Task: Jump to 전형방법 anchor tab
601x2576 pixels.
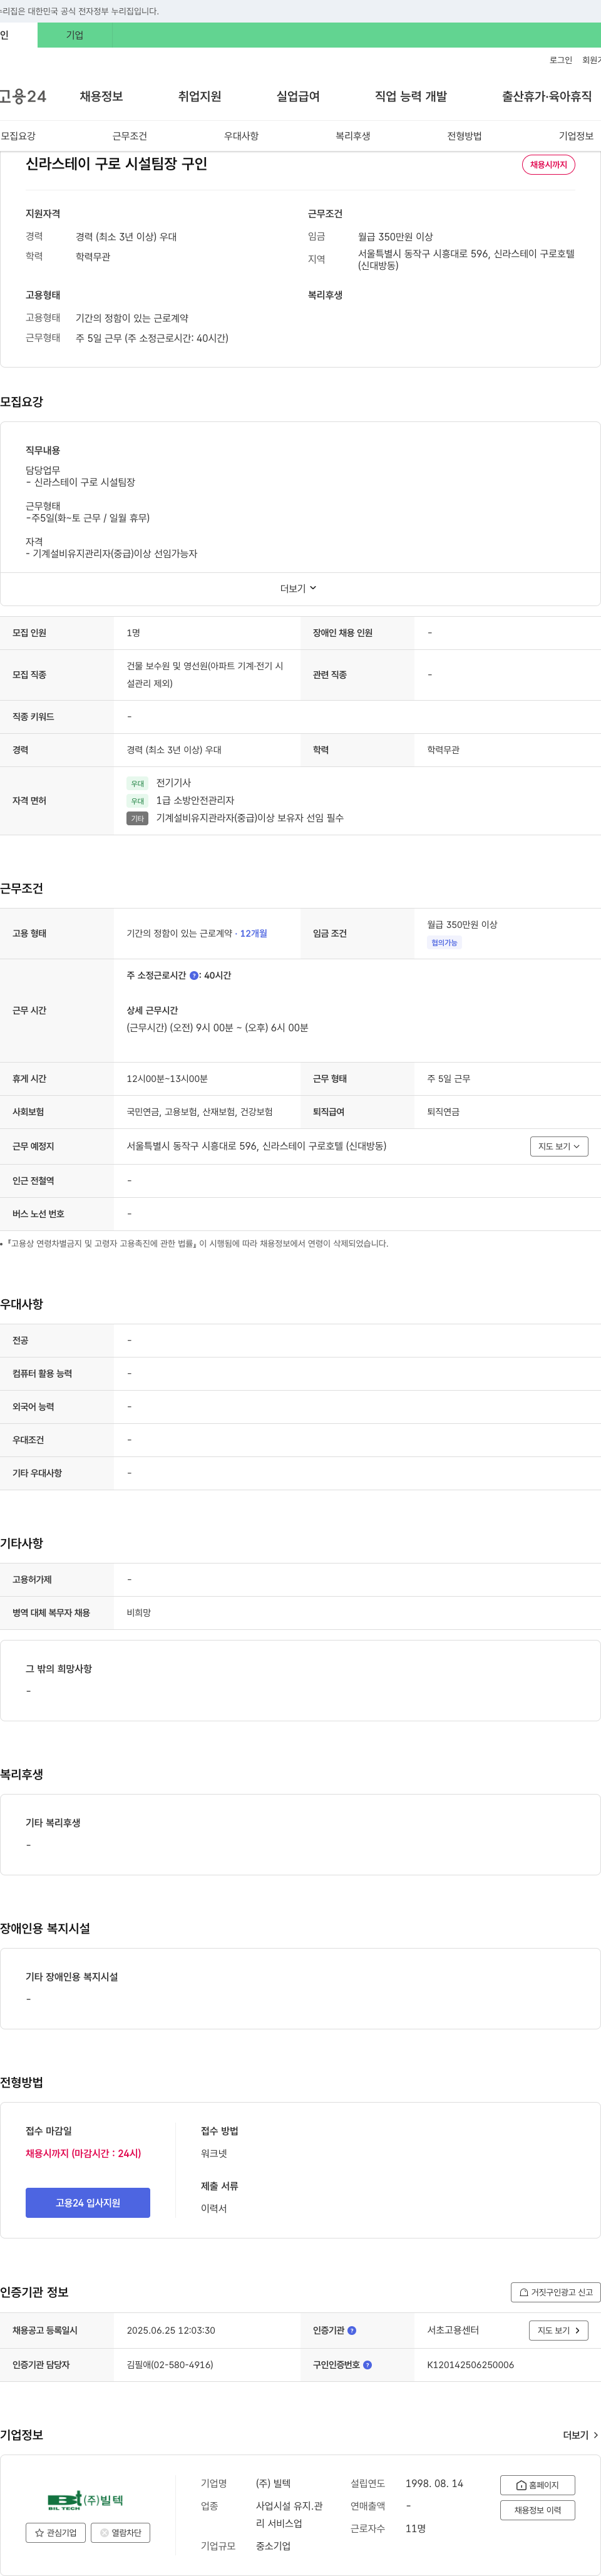Action: [464, 136]
